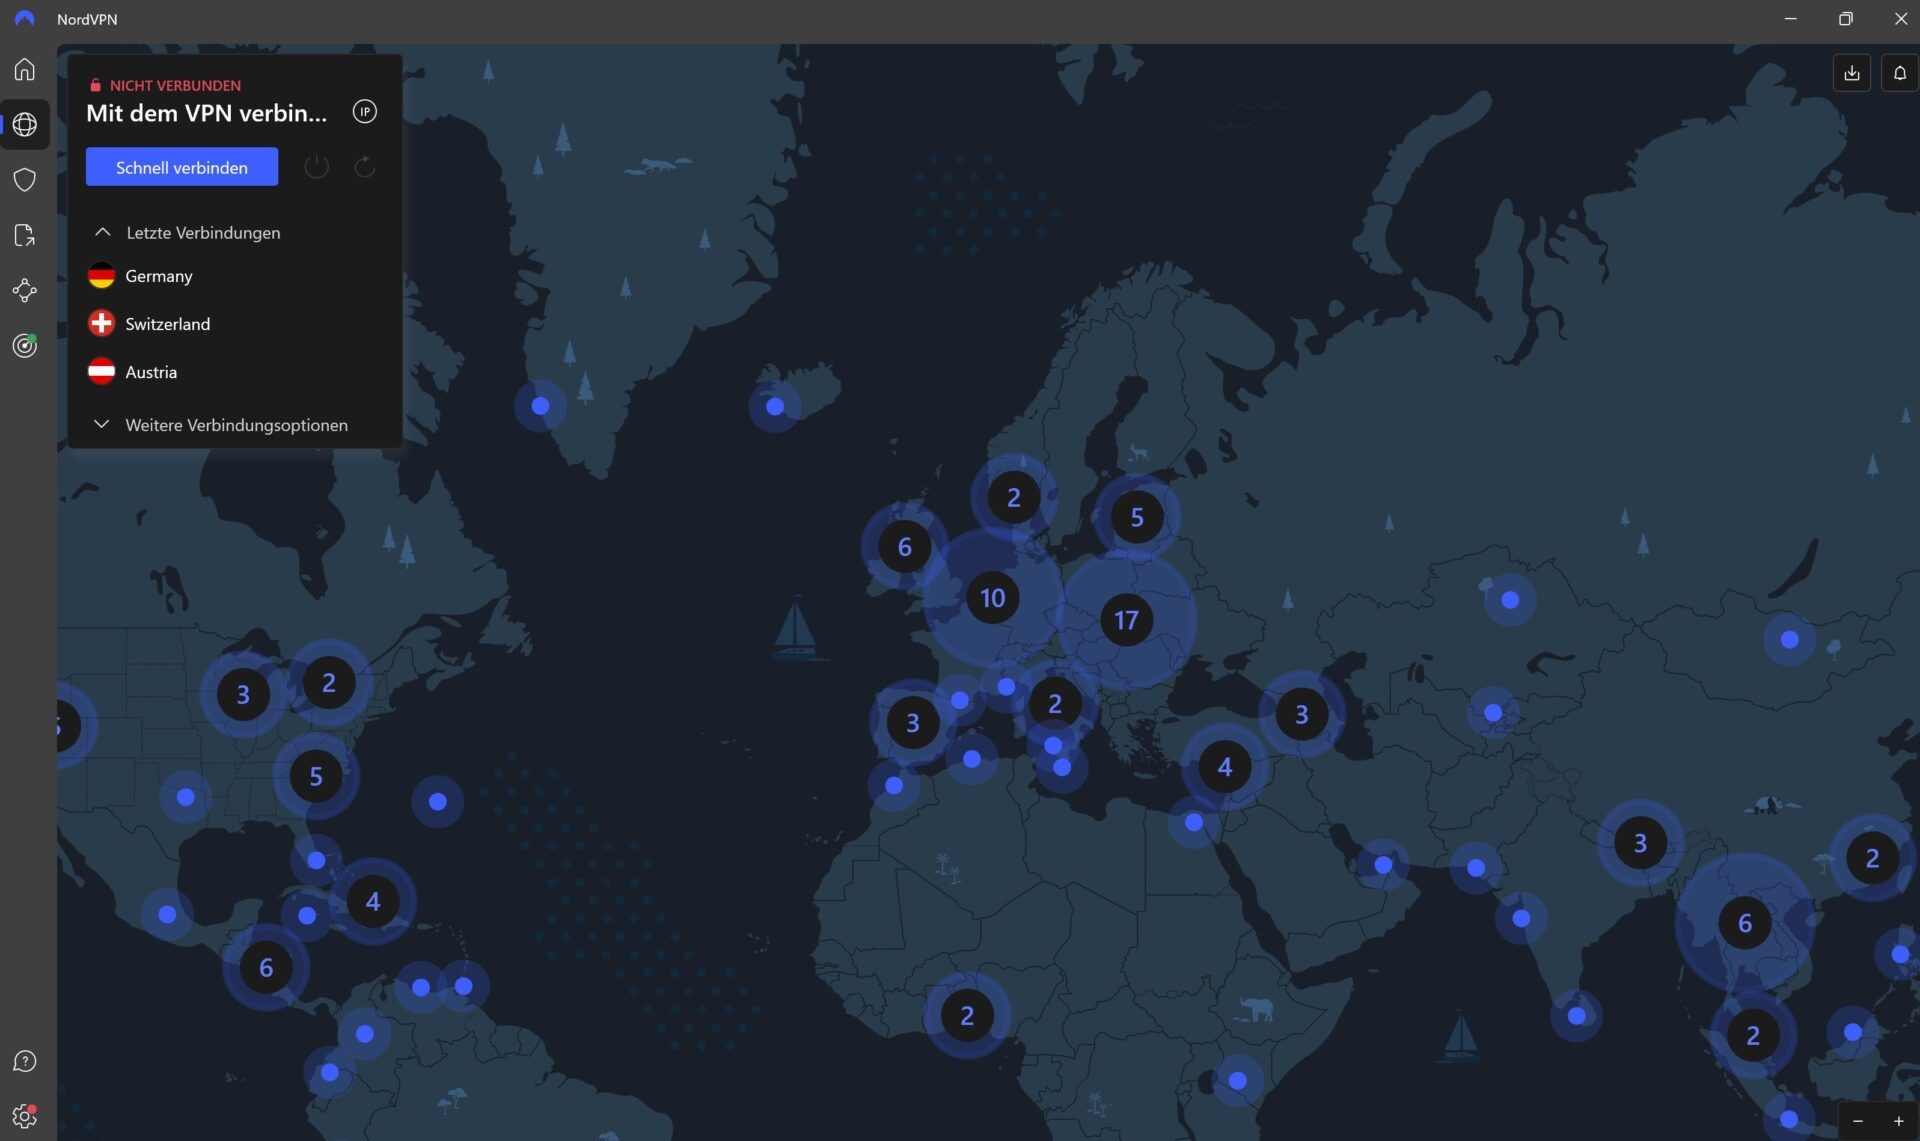Click the Baltic cluster marker 5
The image size is (1920, 1141).
click(1136, 517)
